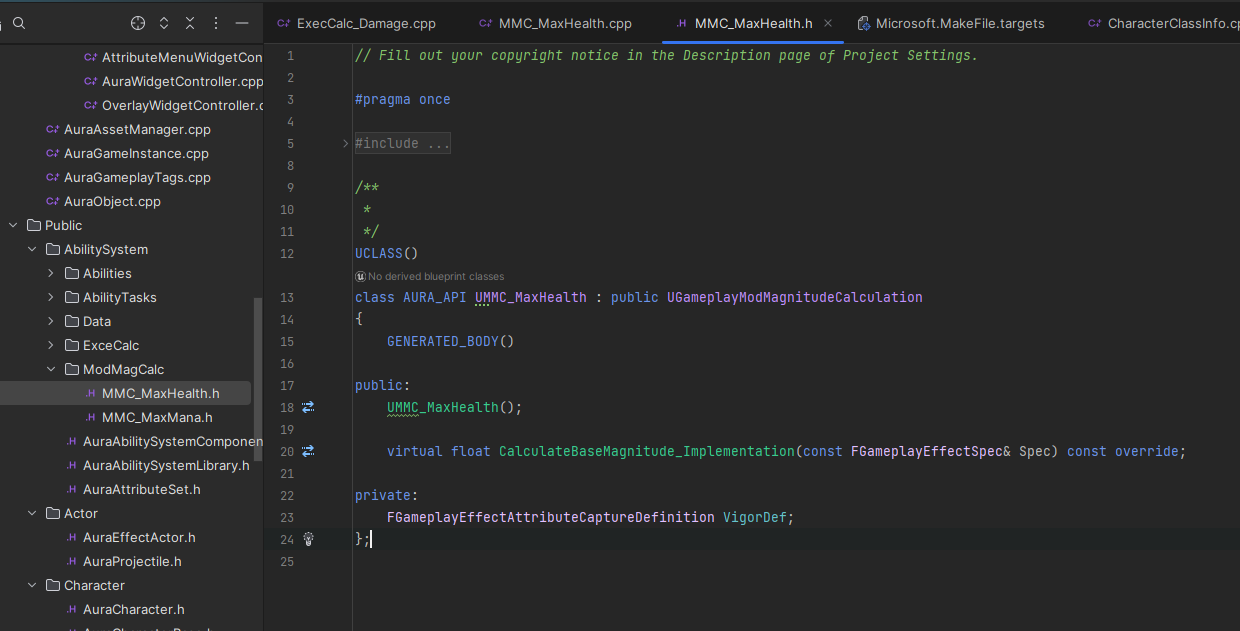Expand the Abilities folder
This screenshot has height=631, width=1240.
pos(51,273)
